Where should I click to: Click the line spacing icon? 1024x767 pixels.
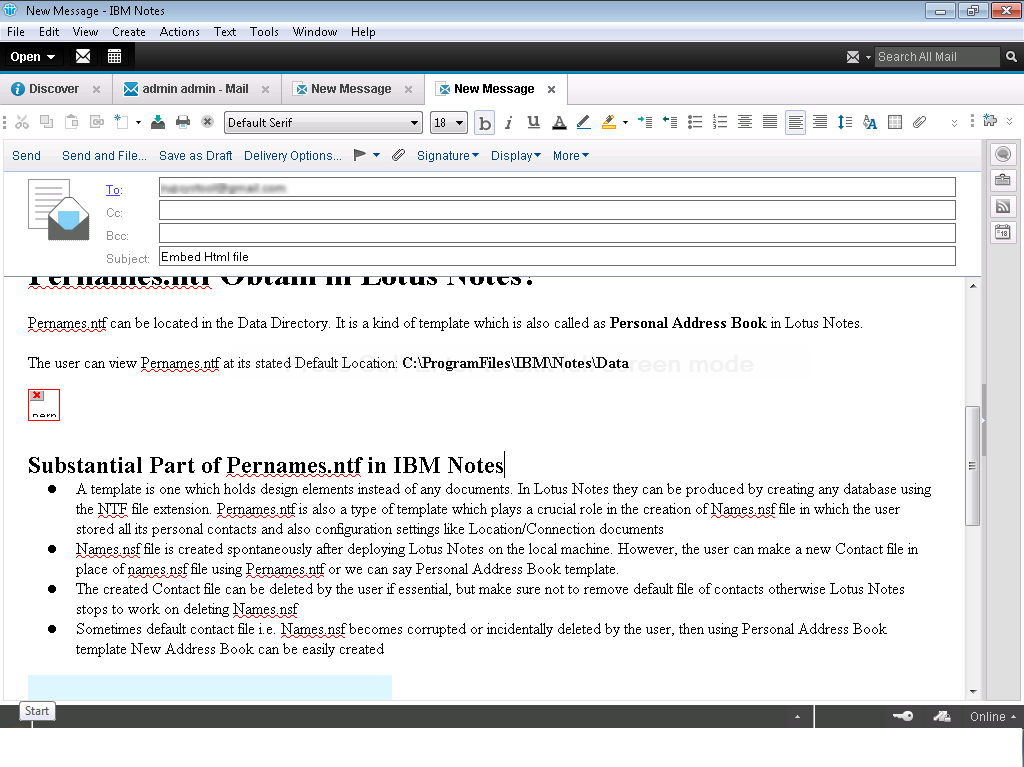pyautogui.click(x=845, y=122)
